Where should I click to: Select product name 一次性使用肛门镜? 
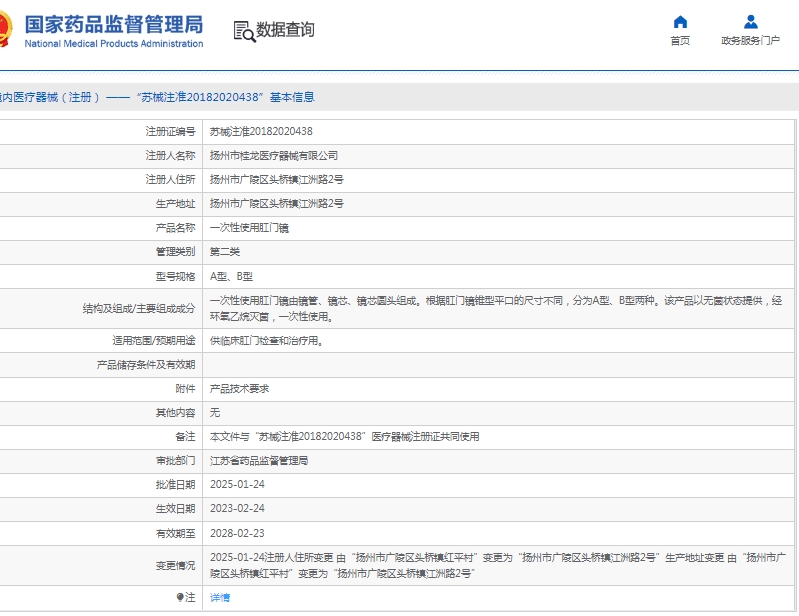coord(249,228)
